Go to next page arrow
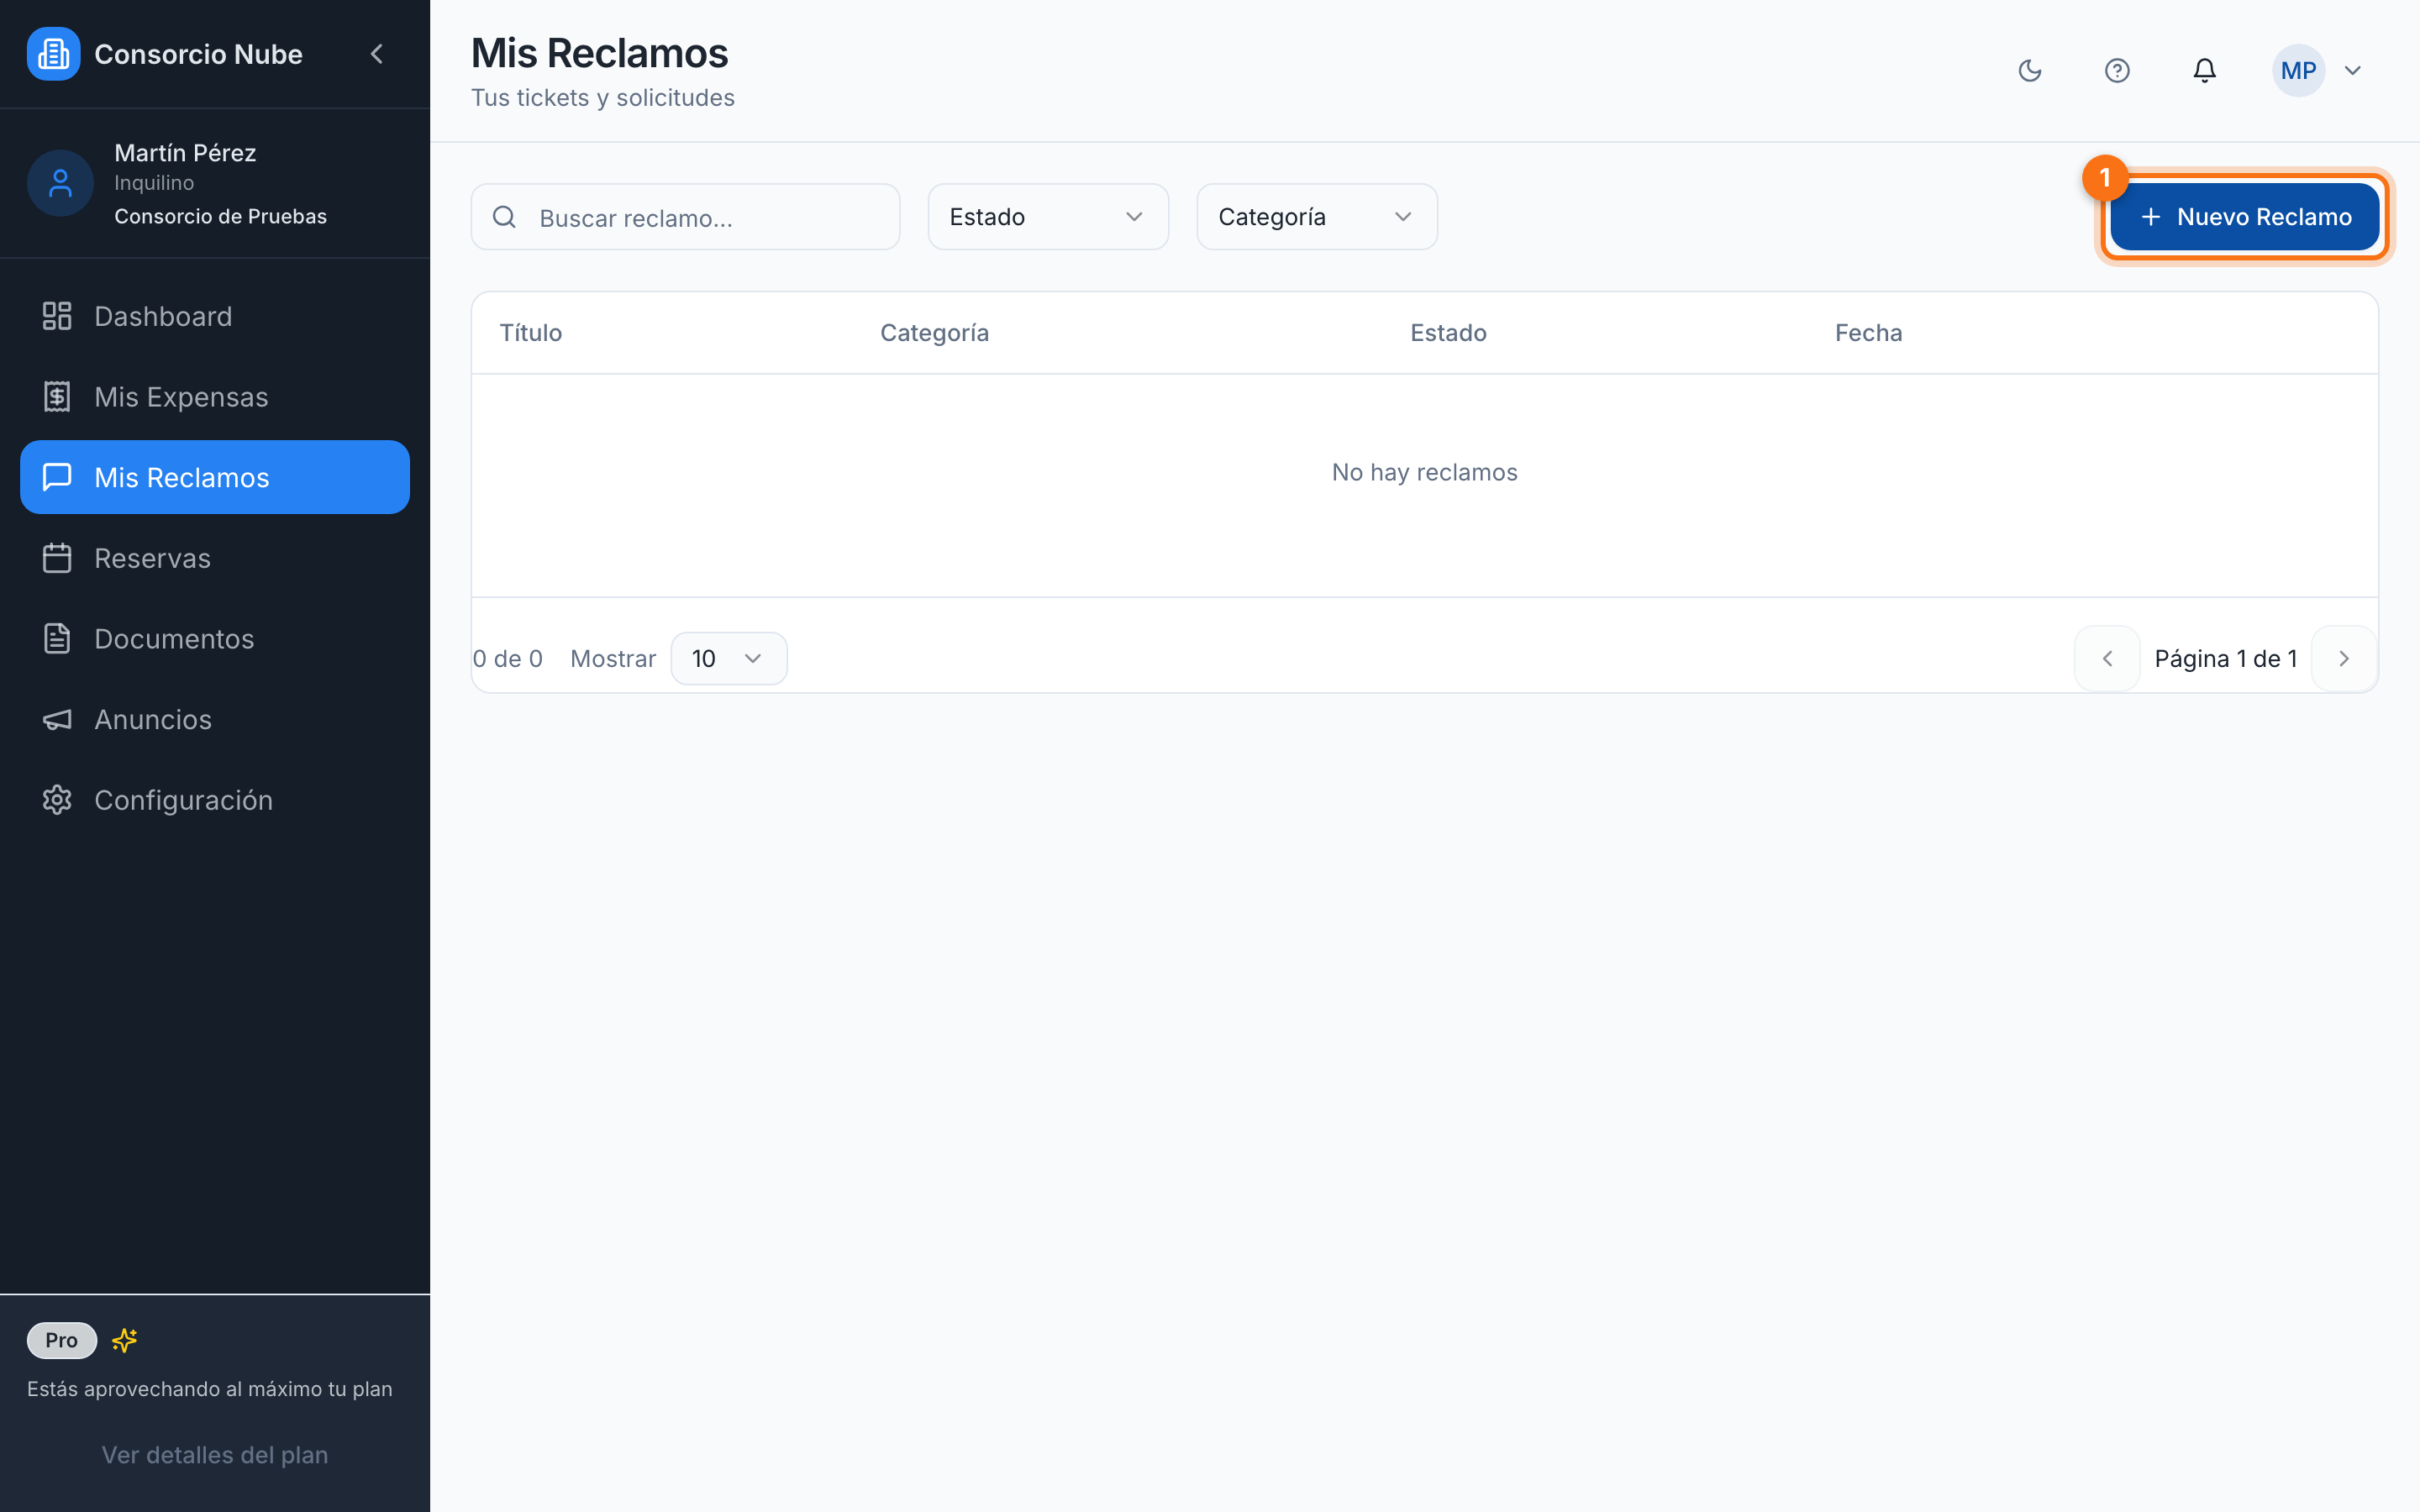 [2344, 659]
